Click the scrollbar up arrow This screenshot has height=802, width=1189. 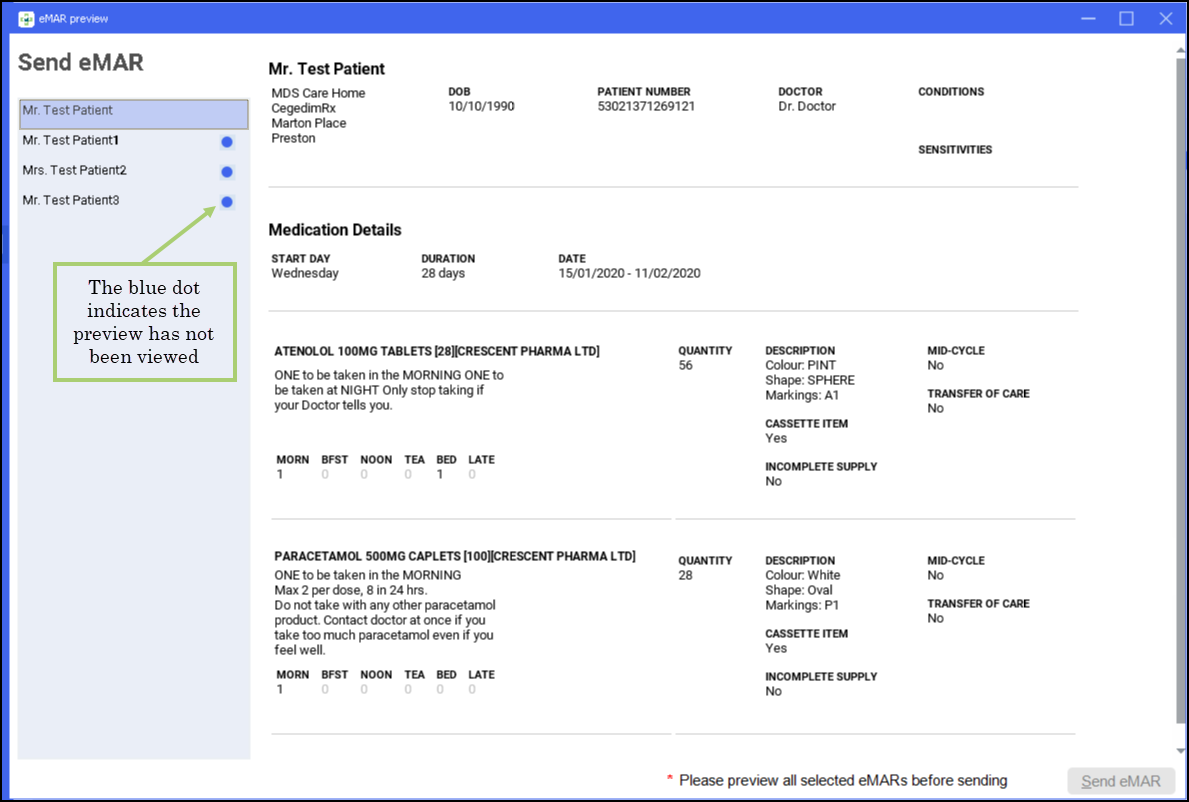tap(1181, 44)
